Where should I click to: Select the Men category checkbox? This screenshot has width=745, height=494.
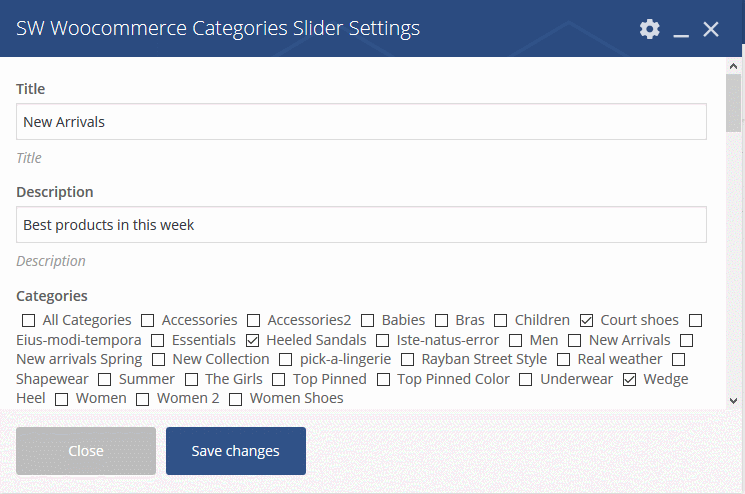click(516, 341)
